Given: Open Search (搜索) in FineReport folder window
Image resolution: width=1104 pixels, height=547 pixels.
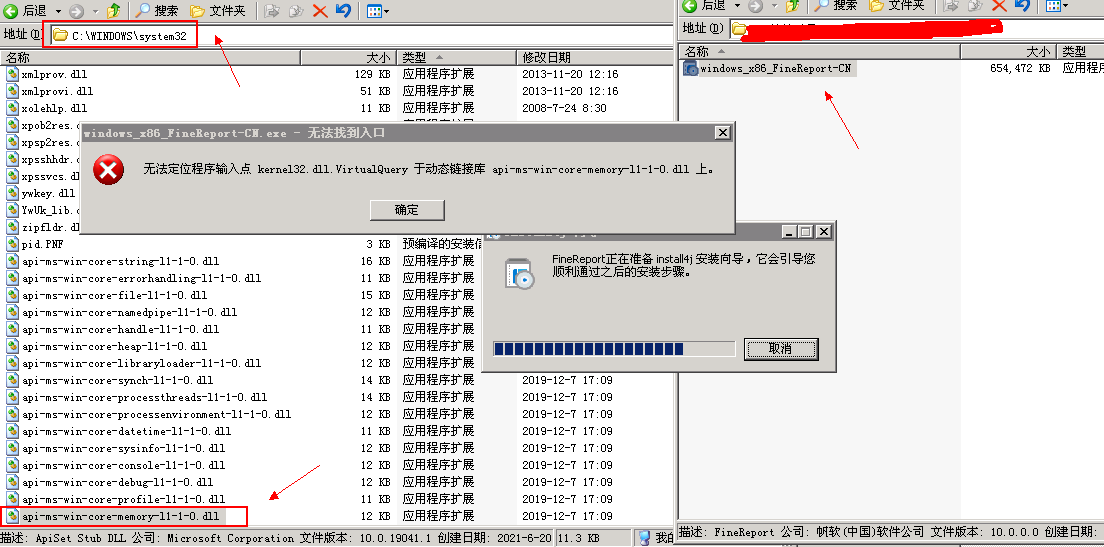Looking at the screenshot, I should point(835,6).
